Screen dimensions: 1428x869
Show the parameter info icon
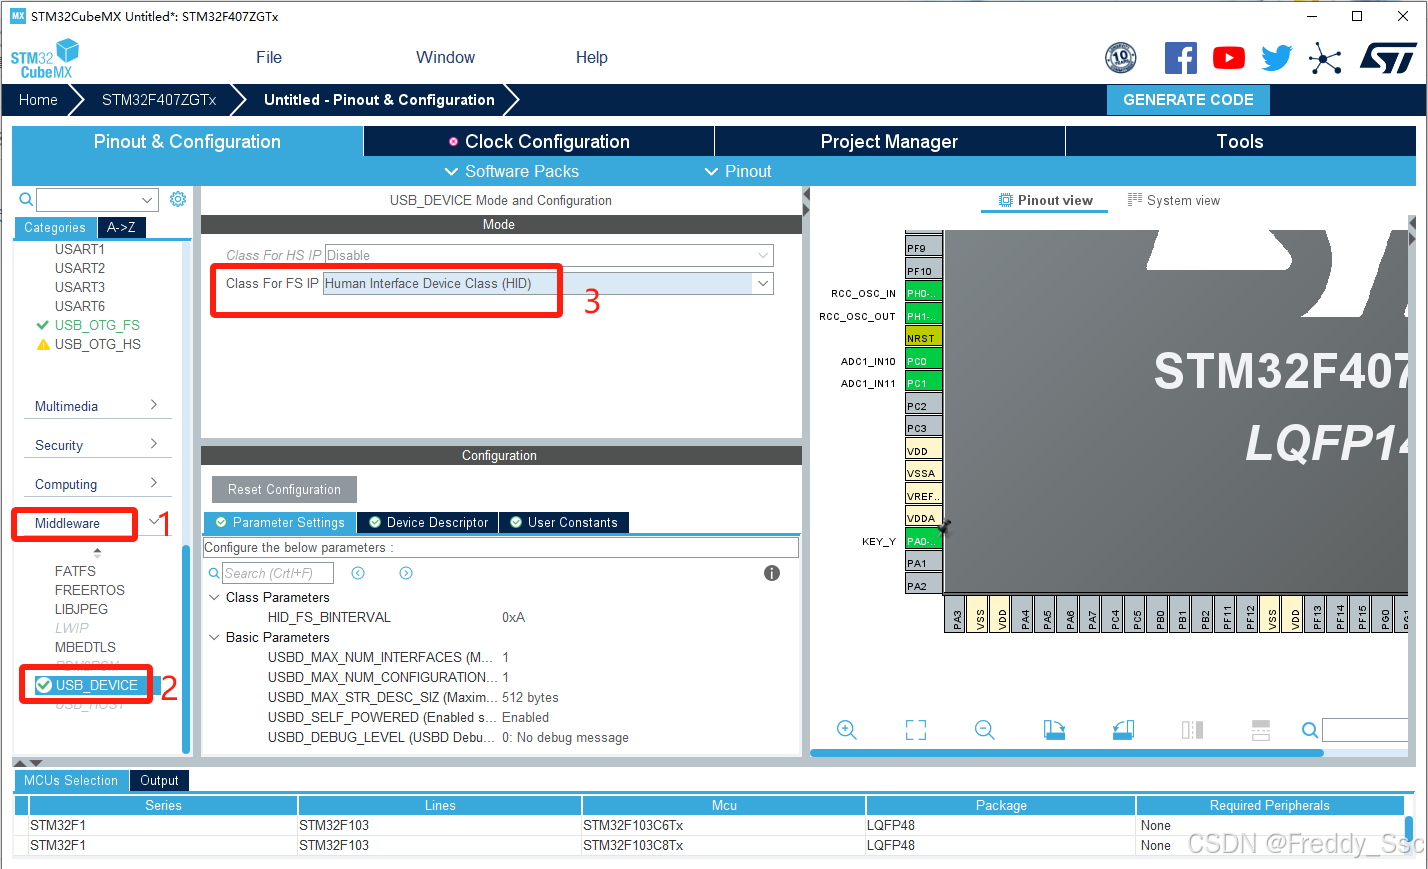point(772,573)
